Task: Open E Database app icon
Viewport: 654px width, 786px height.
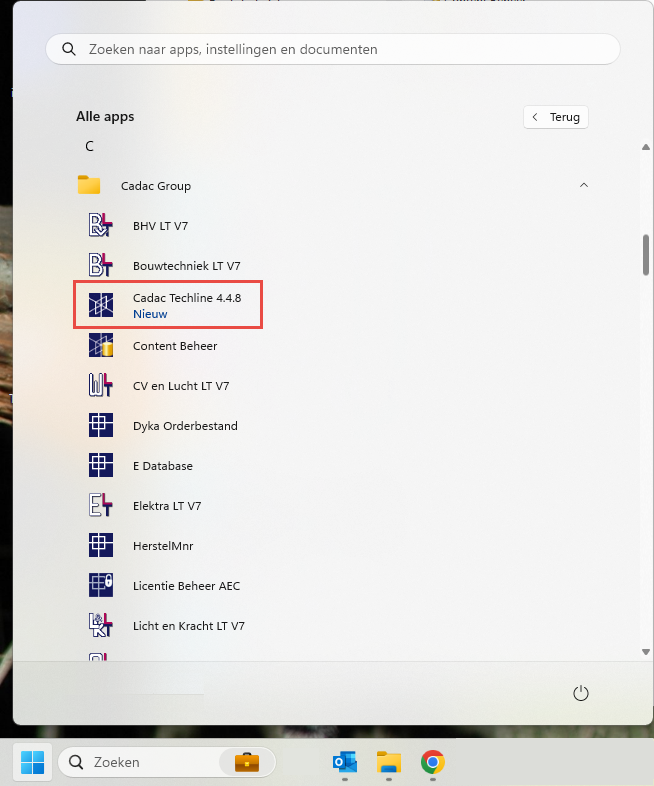Action: pos(101,465)
